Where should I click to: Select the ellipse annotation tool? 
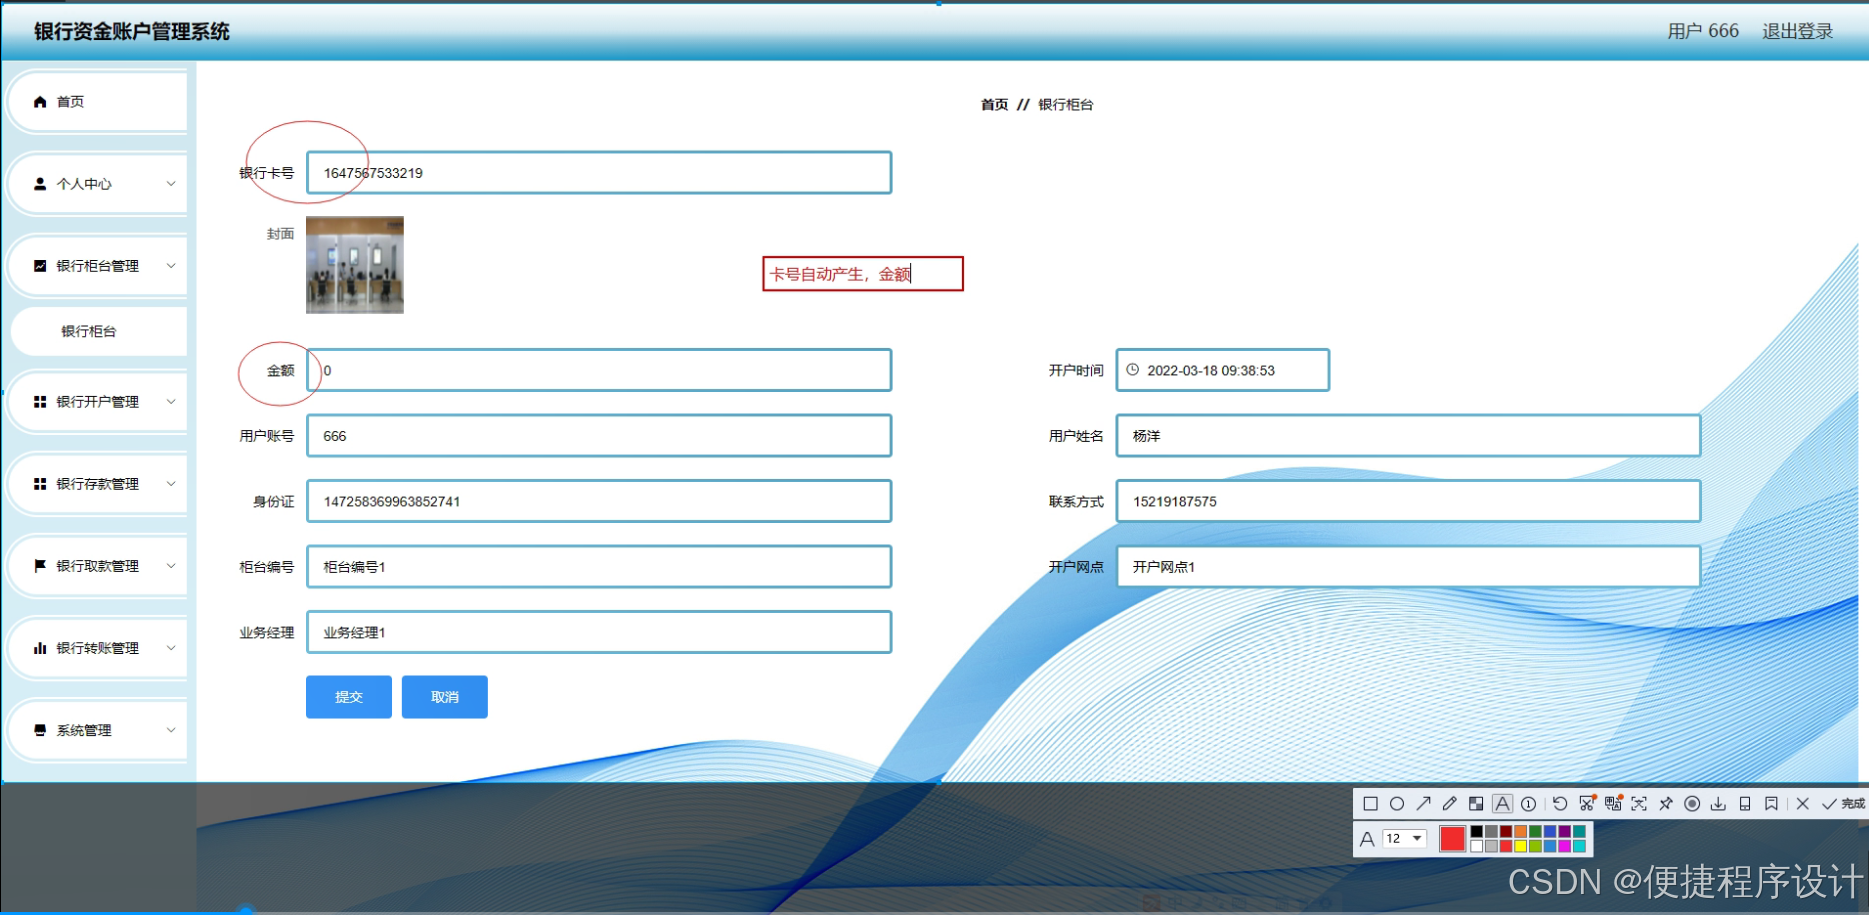click(1397, 804)
